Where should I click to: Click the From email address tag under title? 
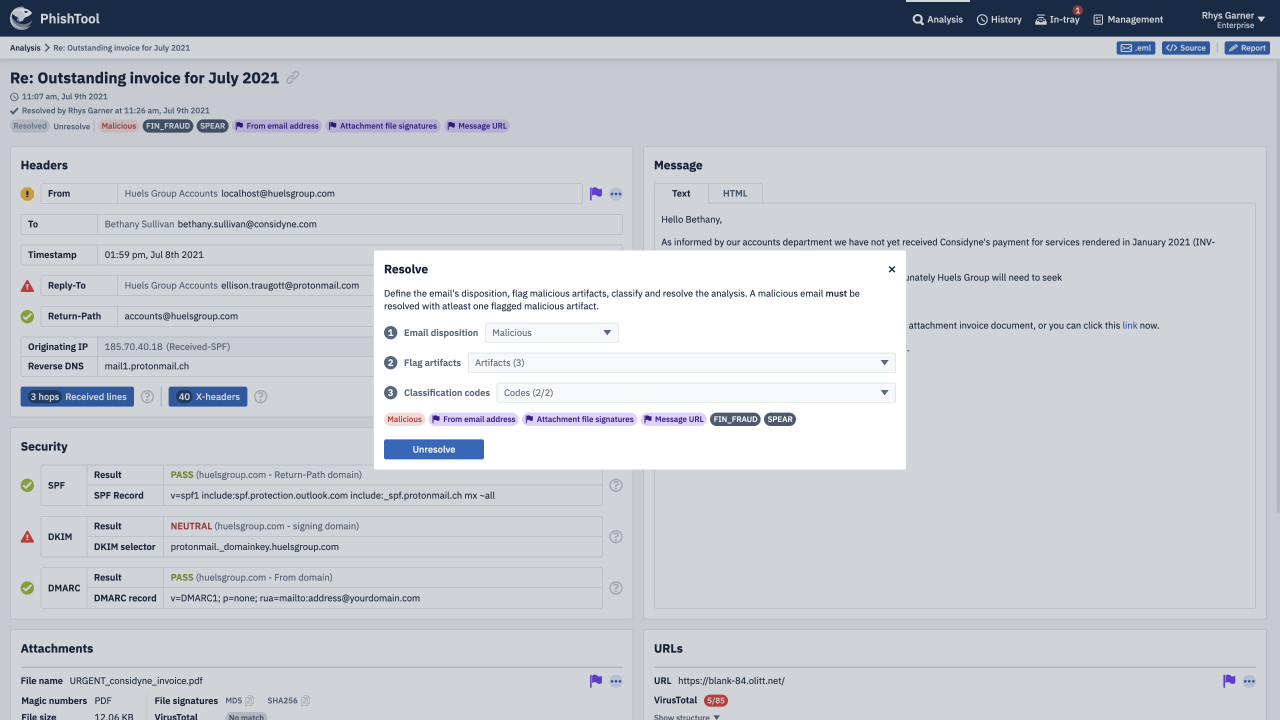point(276,126)
